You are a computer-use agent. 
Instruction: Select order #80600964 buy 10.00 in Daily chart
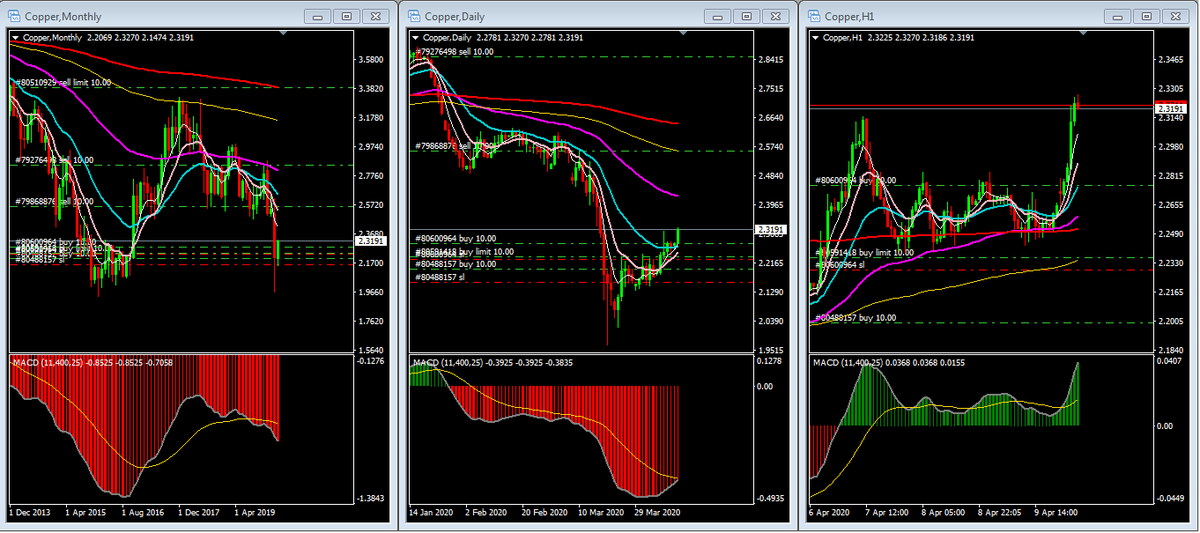coord(455,239)
